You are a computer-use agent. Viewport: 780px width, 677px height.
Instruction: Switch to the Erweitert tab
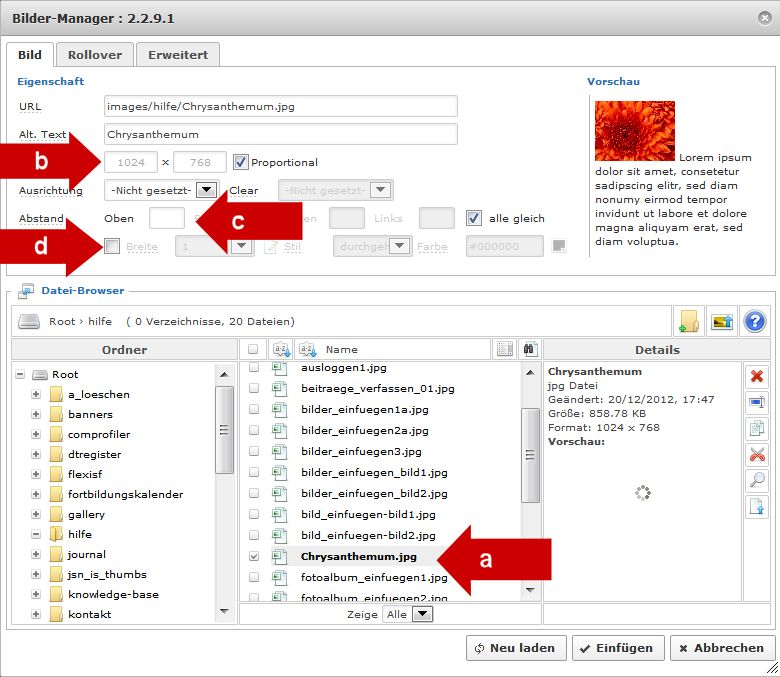point(177,55)
